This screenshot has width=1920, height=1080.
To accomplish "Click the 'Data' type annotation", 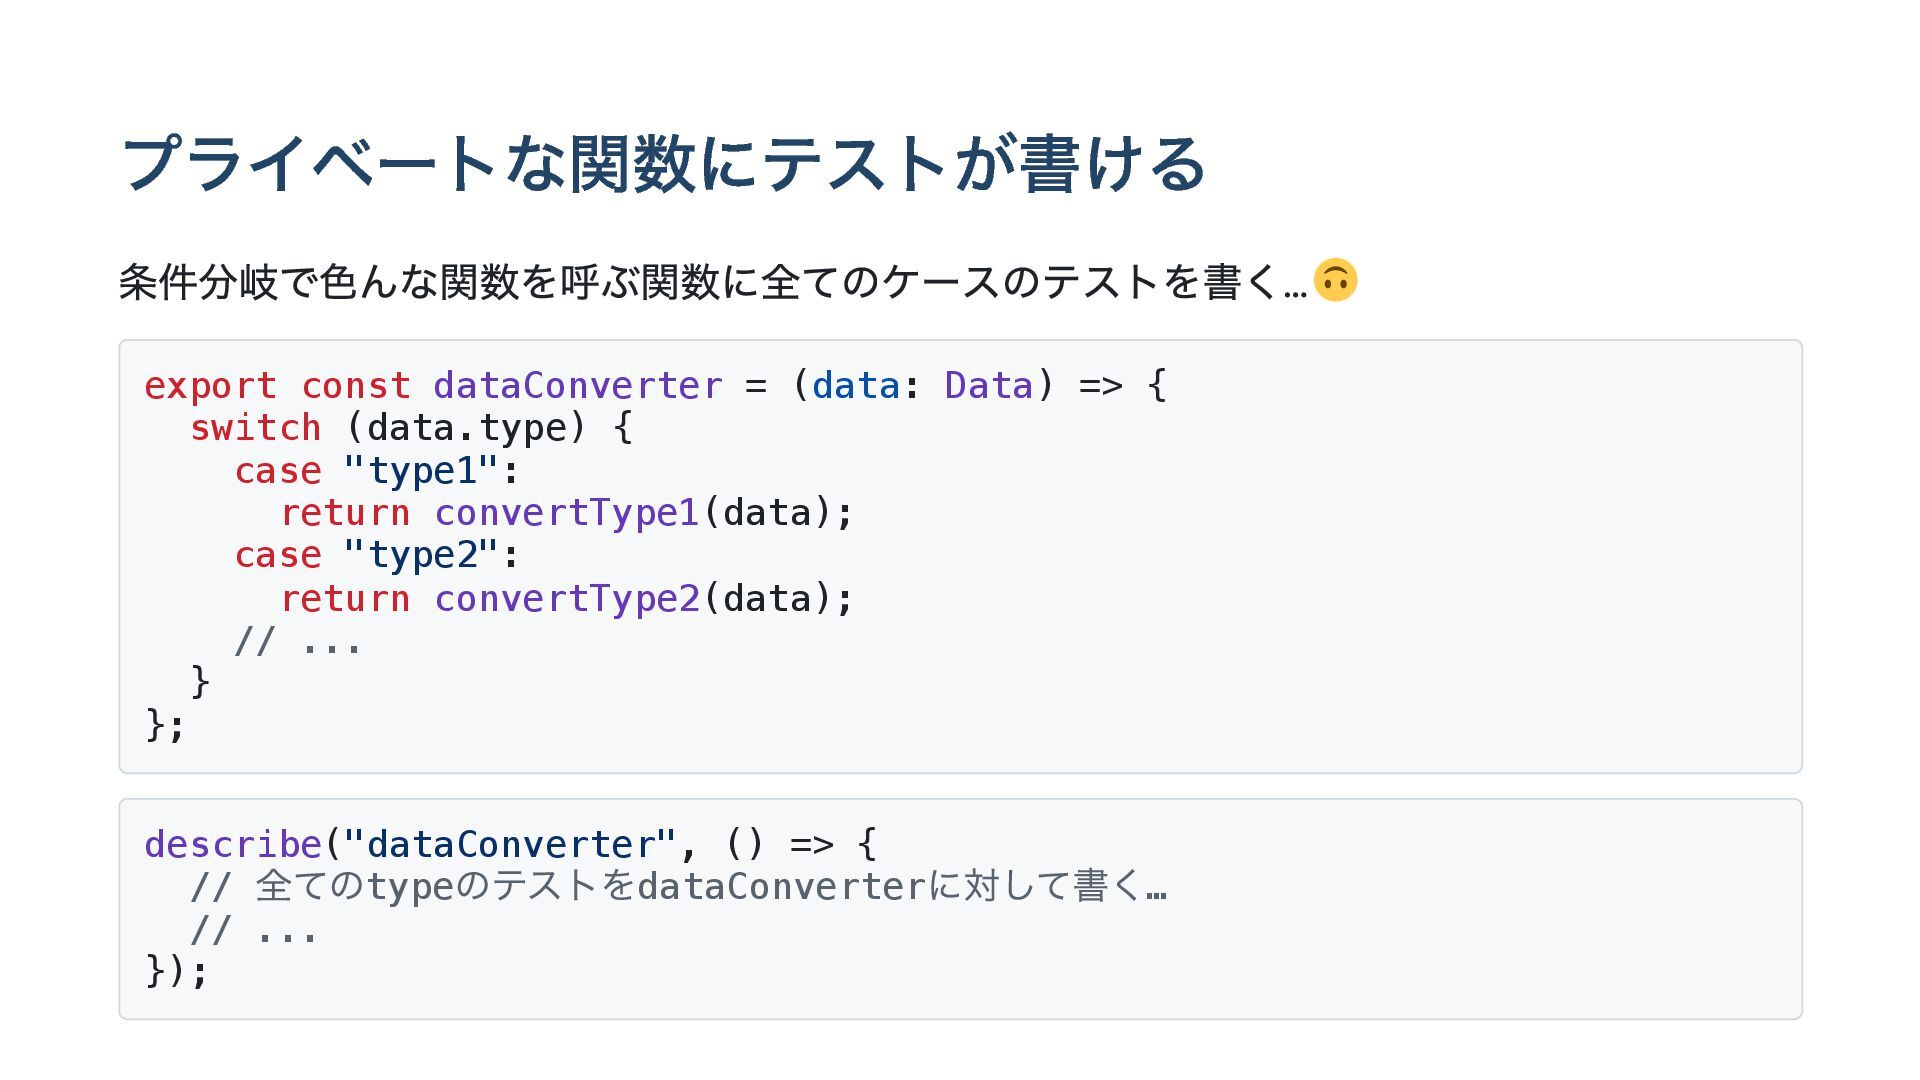I will pyautogui.click(x=988, y=386).
